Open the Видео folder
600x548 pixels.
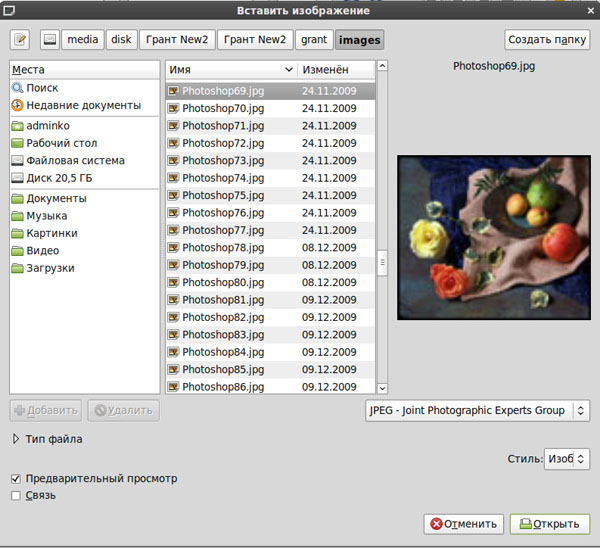click(84, 251)
